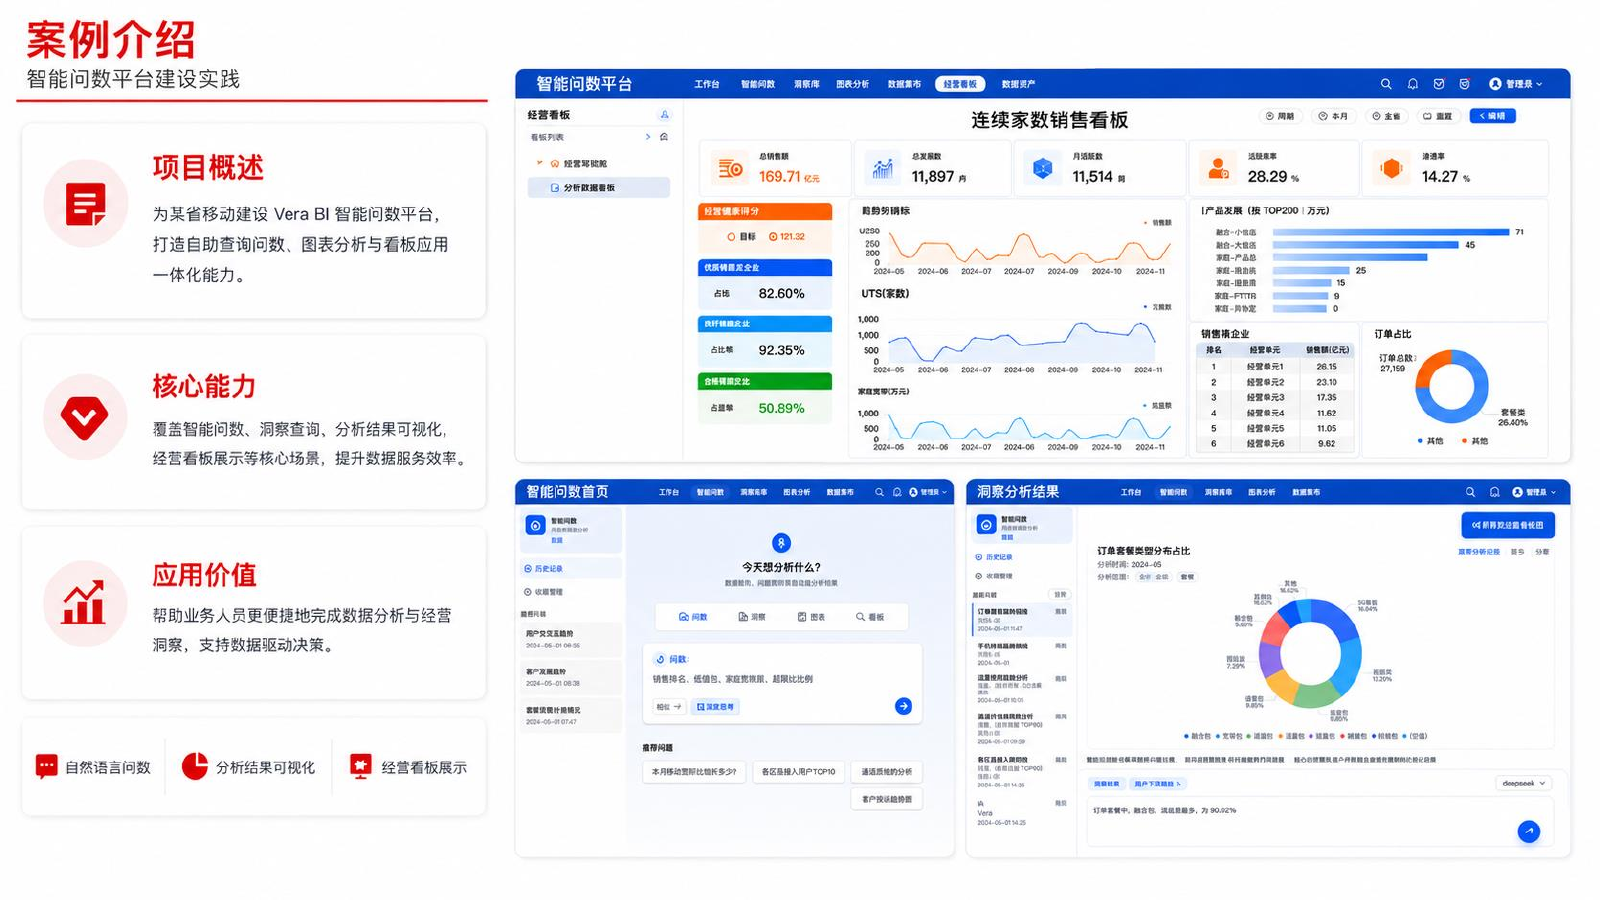Open 管理员 dropdown in 洞察分析结果 header
This screenshot has height=900, width=1600.
coord(1535,492)
